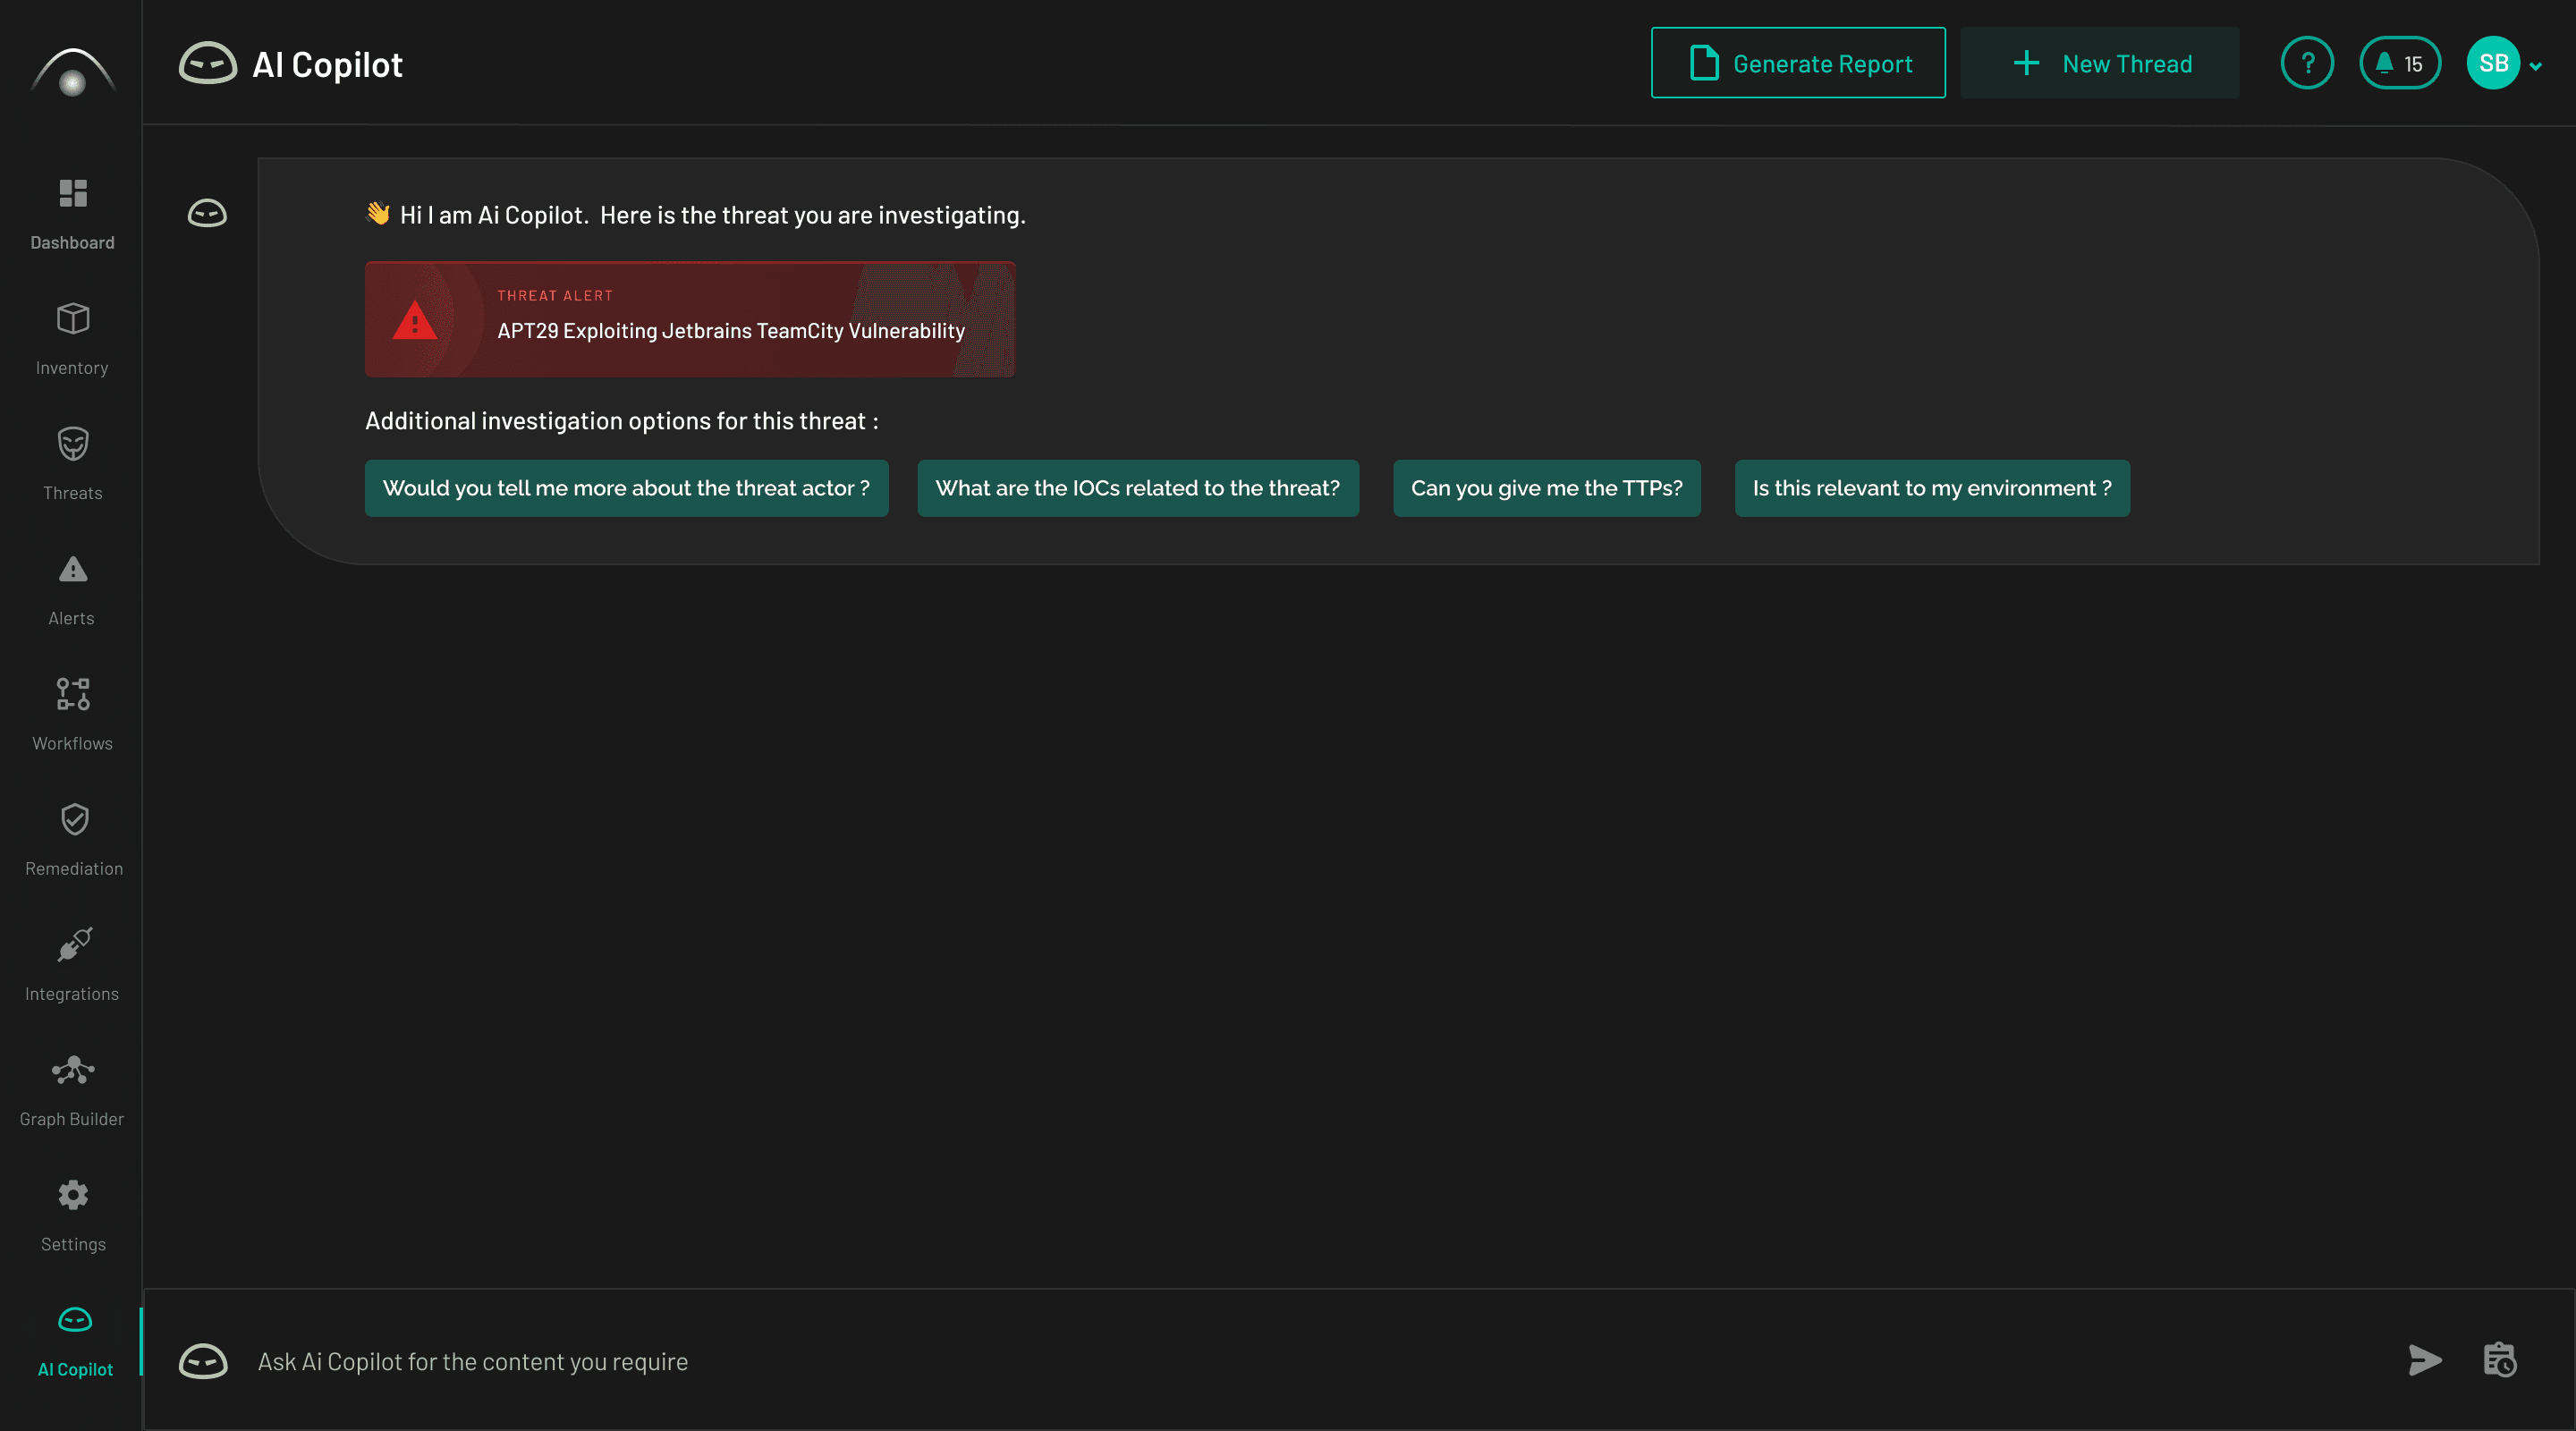Navigate to Threats section
The height and width of the screenshot is (1431, 2576).
tap(72, 461)
